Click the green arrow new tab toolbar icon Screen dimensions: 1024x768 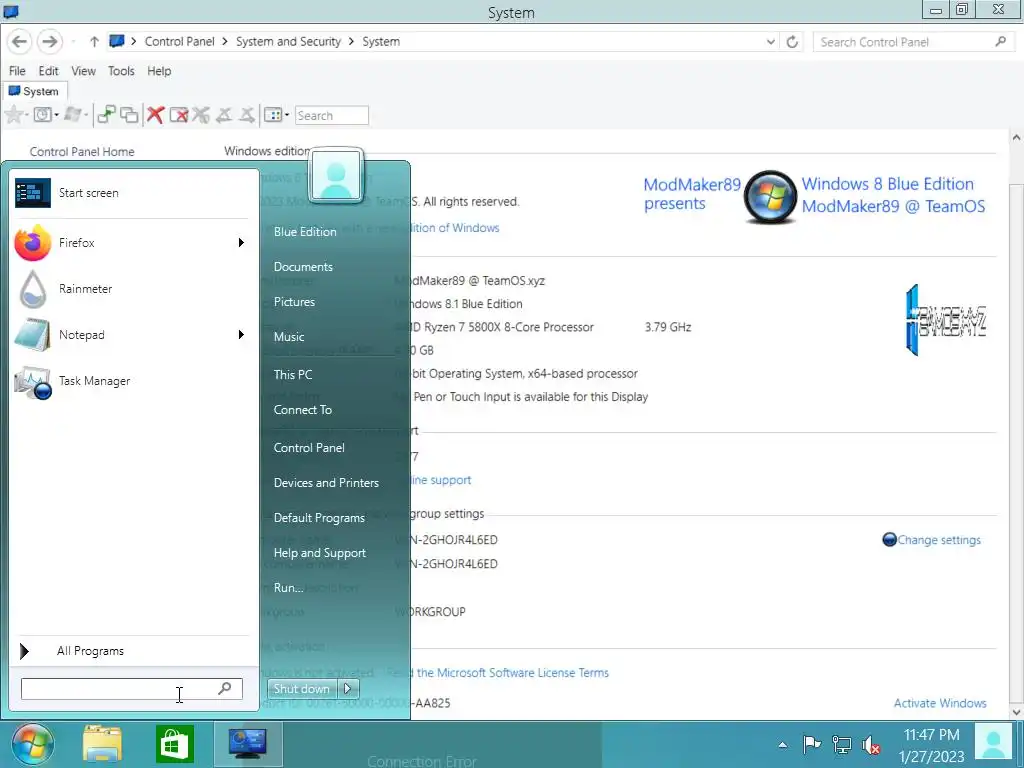(x=106, y=115)
